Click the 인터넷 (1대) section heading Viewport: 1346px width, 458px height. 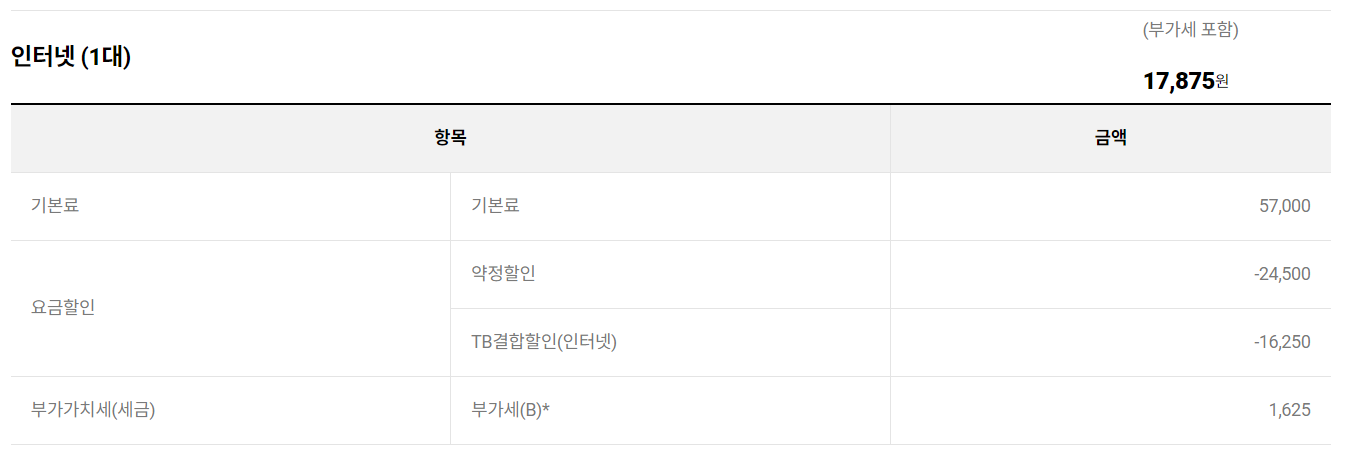pos(71,57)
